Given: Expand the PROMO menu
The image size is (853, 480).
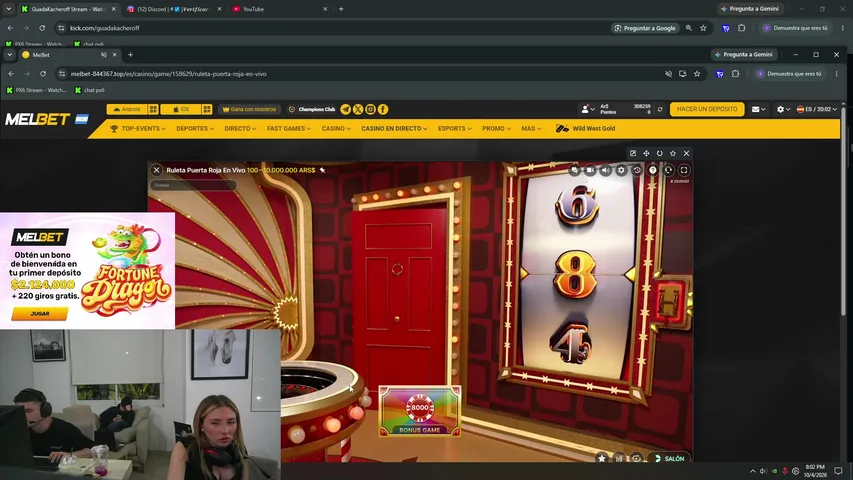Looking at the screenshot, I should tap(496, 128).
